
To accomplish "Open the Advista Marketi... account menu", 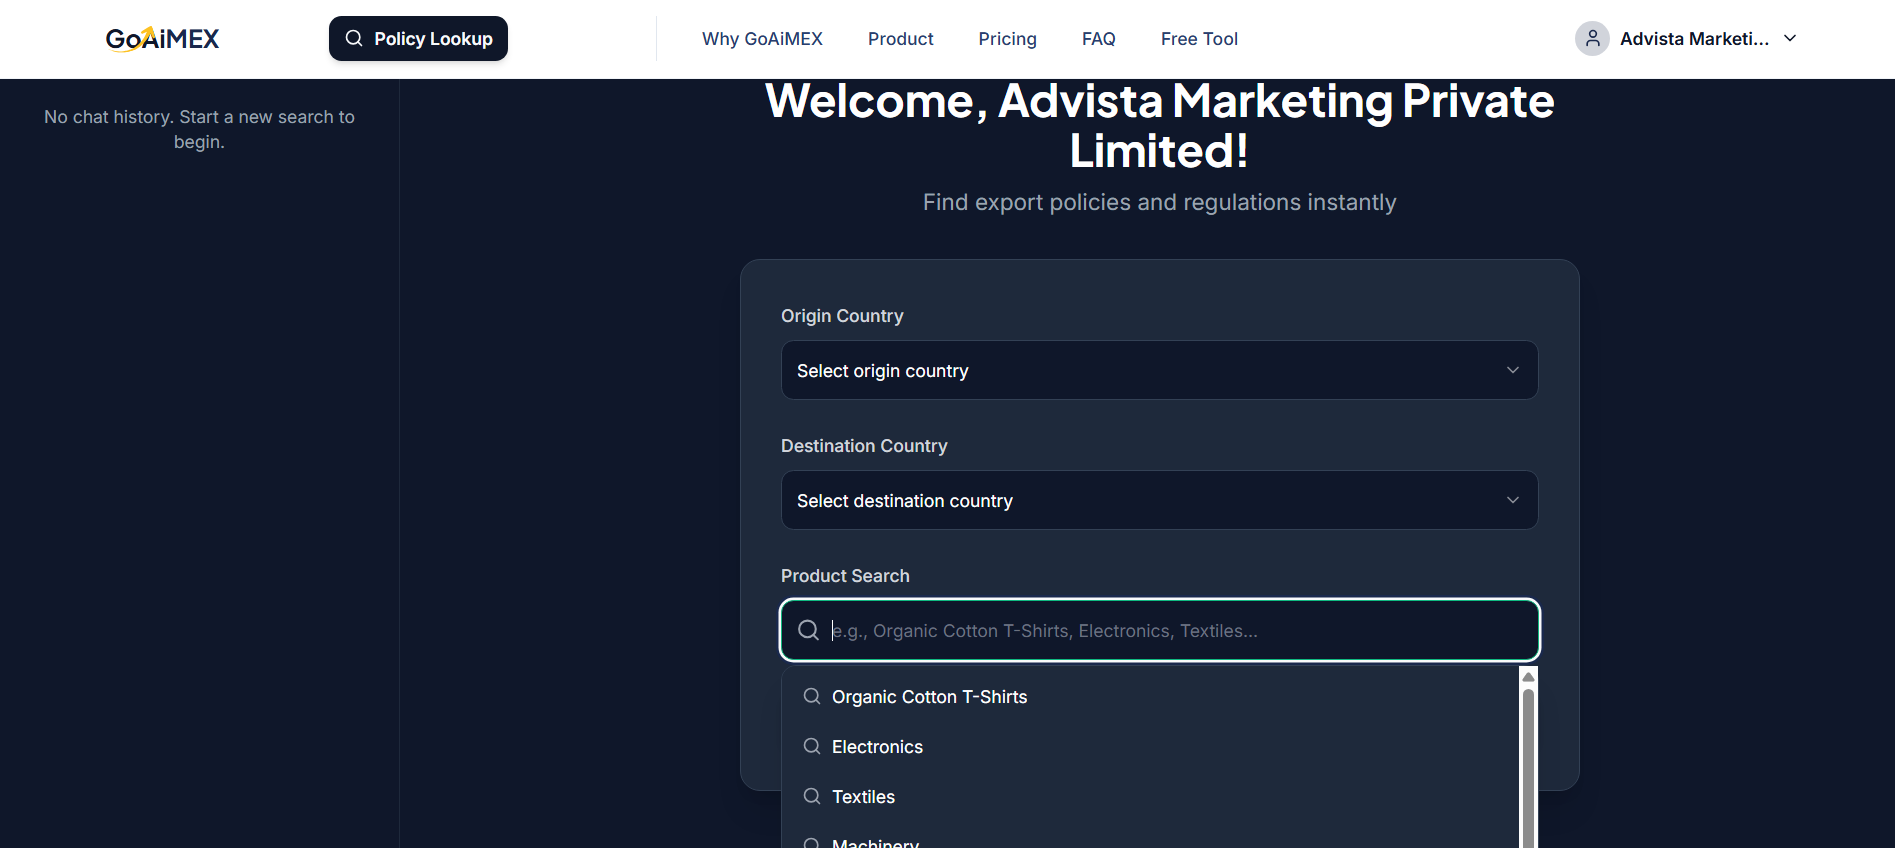I will (1687, 38).
